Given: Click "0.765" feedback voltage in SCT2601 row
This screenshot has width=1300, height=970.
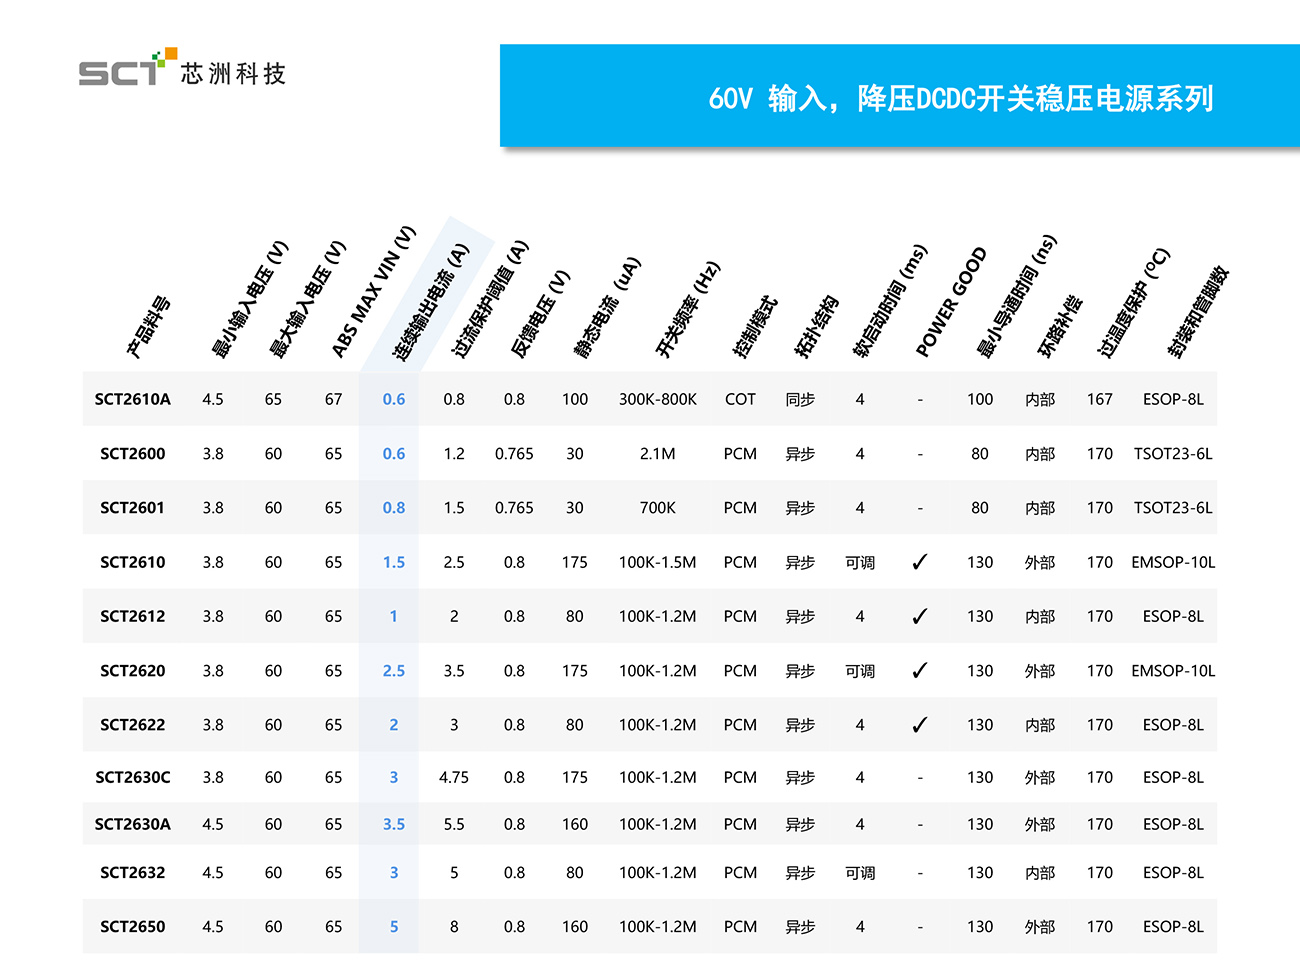Looking at the screenshot, I should (x=514, y=507).
